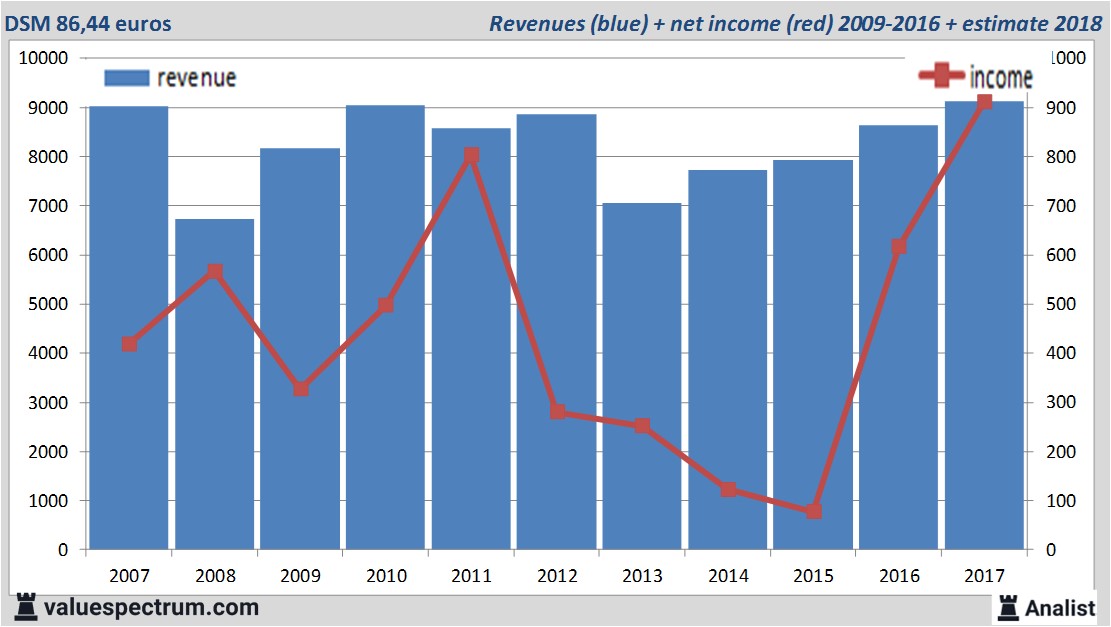
Task: Select the 2009 revenue bar
Action: tap(300, 349)
